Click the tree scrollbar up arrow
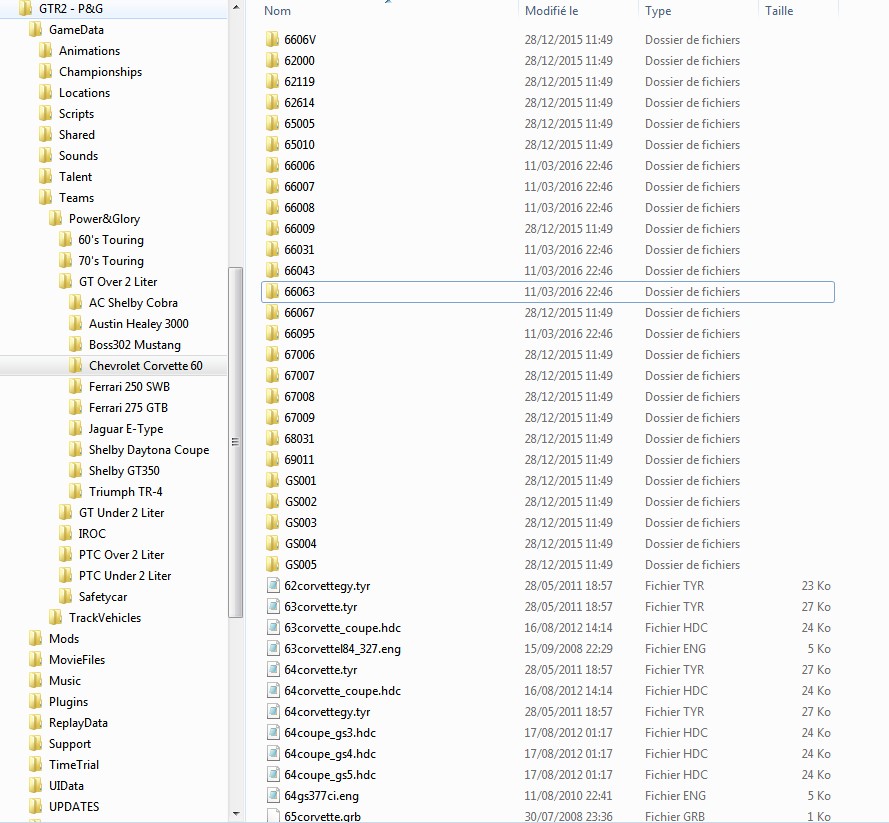This screenshot has width=889, height=823. [236, 8]
